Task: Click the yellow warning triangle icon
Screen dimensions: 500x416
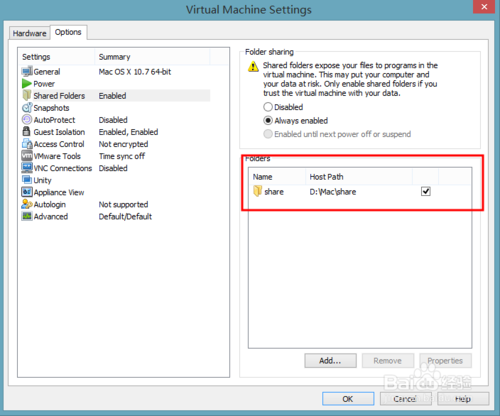Action: (253, 66)
